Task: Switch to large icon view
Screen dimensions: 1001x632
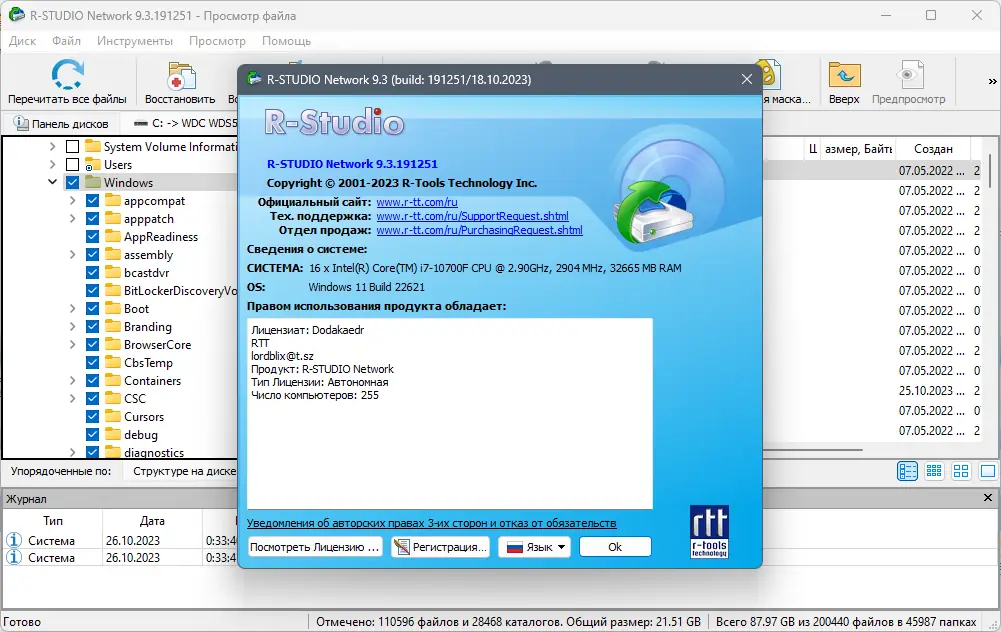Action: 988,471
